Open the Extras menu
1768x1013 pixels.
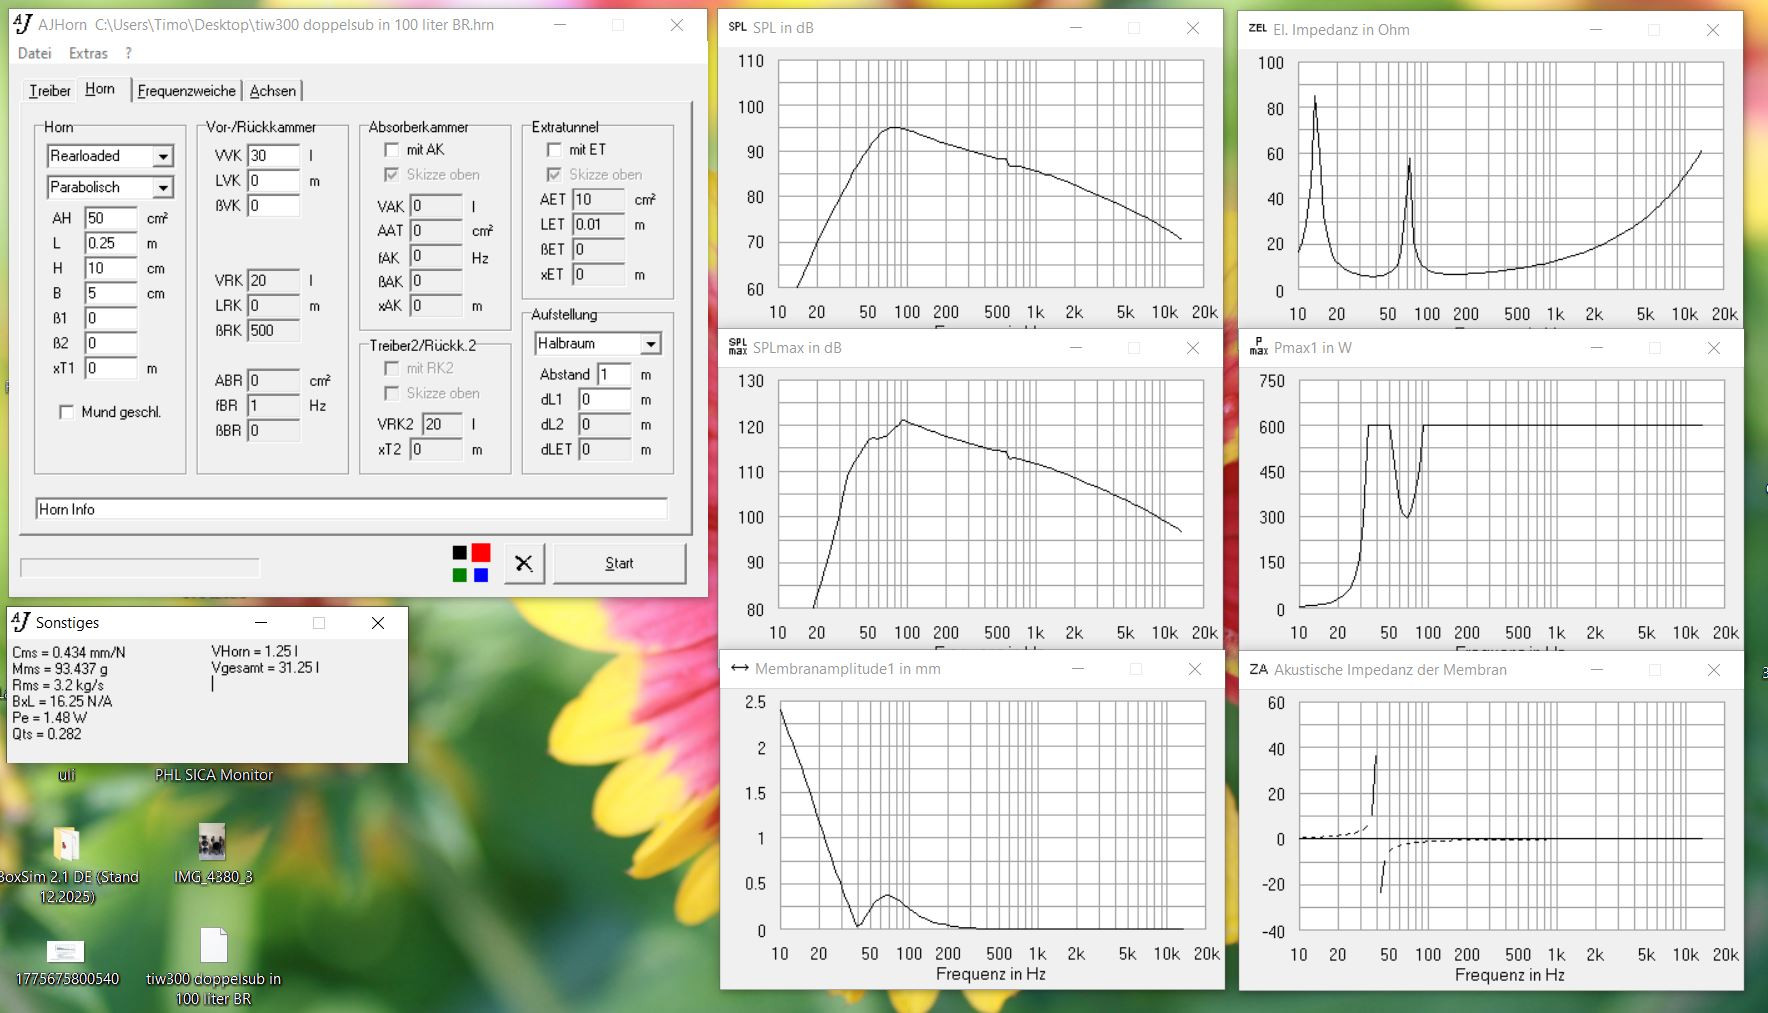pos(88,53)
